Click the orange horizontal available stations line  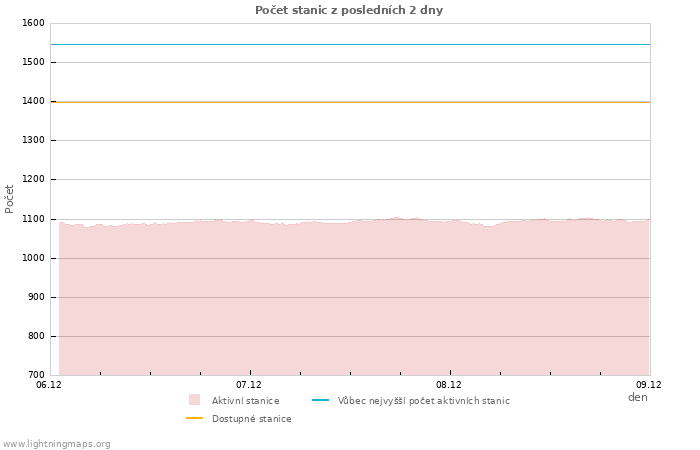350,101
